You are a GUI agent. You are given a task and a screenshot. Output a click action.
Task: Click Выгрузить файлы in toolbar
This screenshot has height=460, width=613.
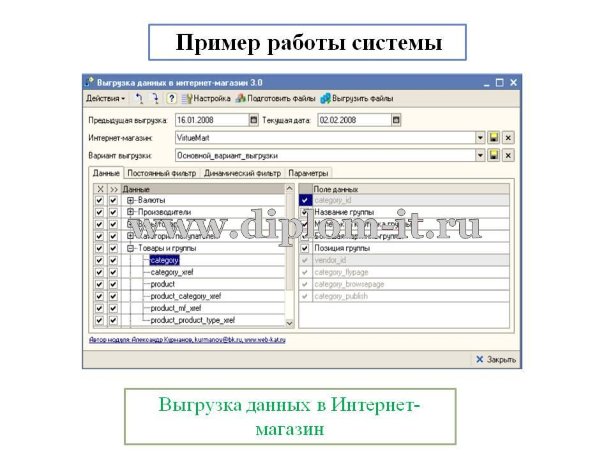pos(357,98)
